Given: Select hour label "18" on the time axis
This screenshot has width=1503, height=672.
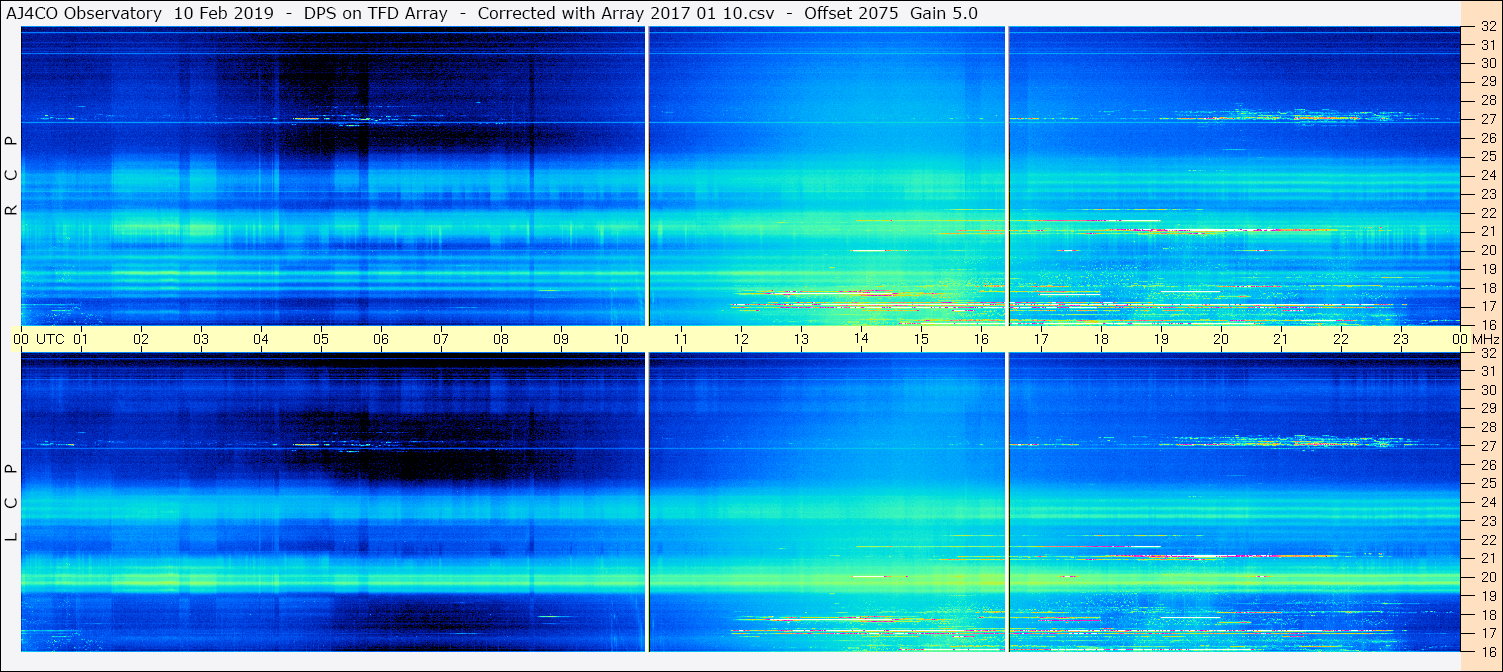Looking at the screenshot, I should tap(1101, 339).
